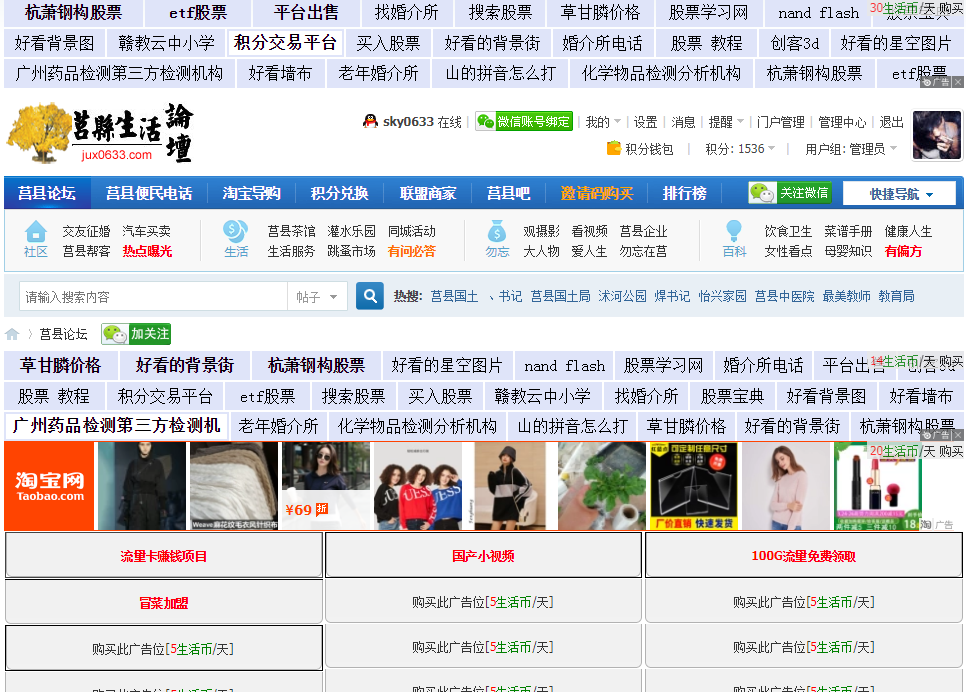Open the 退出 logout link
Viewport: 966px width, 692px height.
pyautogui.click(x=891, y=122)
